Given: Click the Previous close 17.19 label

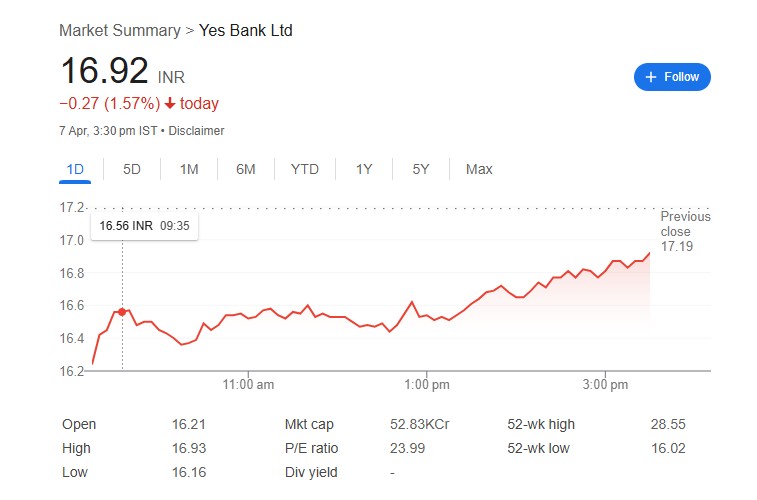Looking at the screenshot, I should coord(685,231).
